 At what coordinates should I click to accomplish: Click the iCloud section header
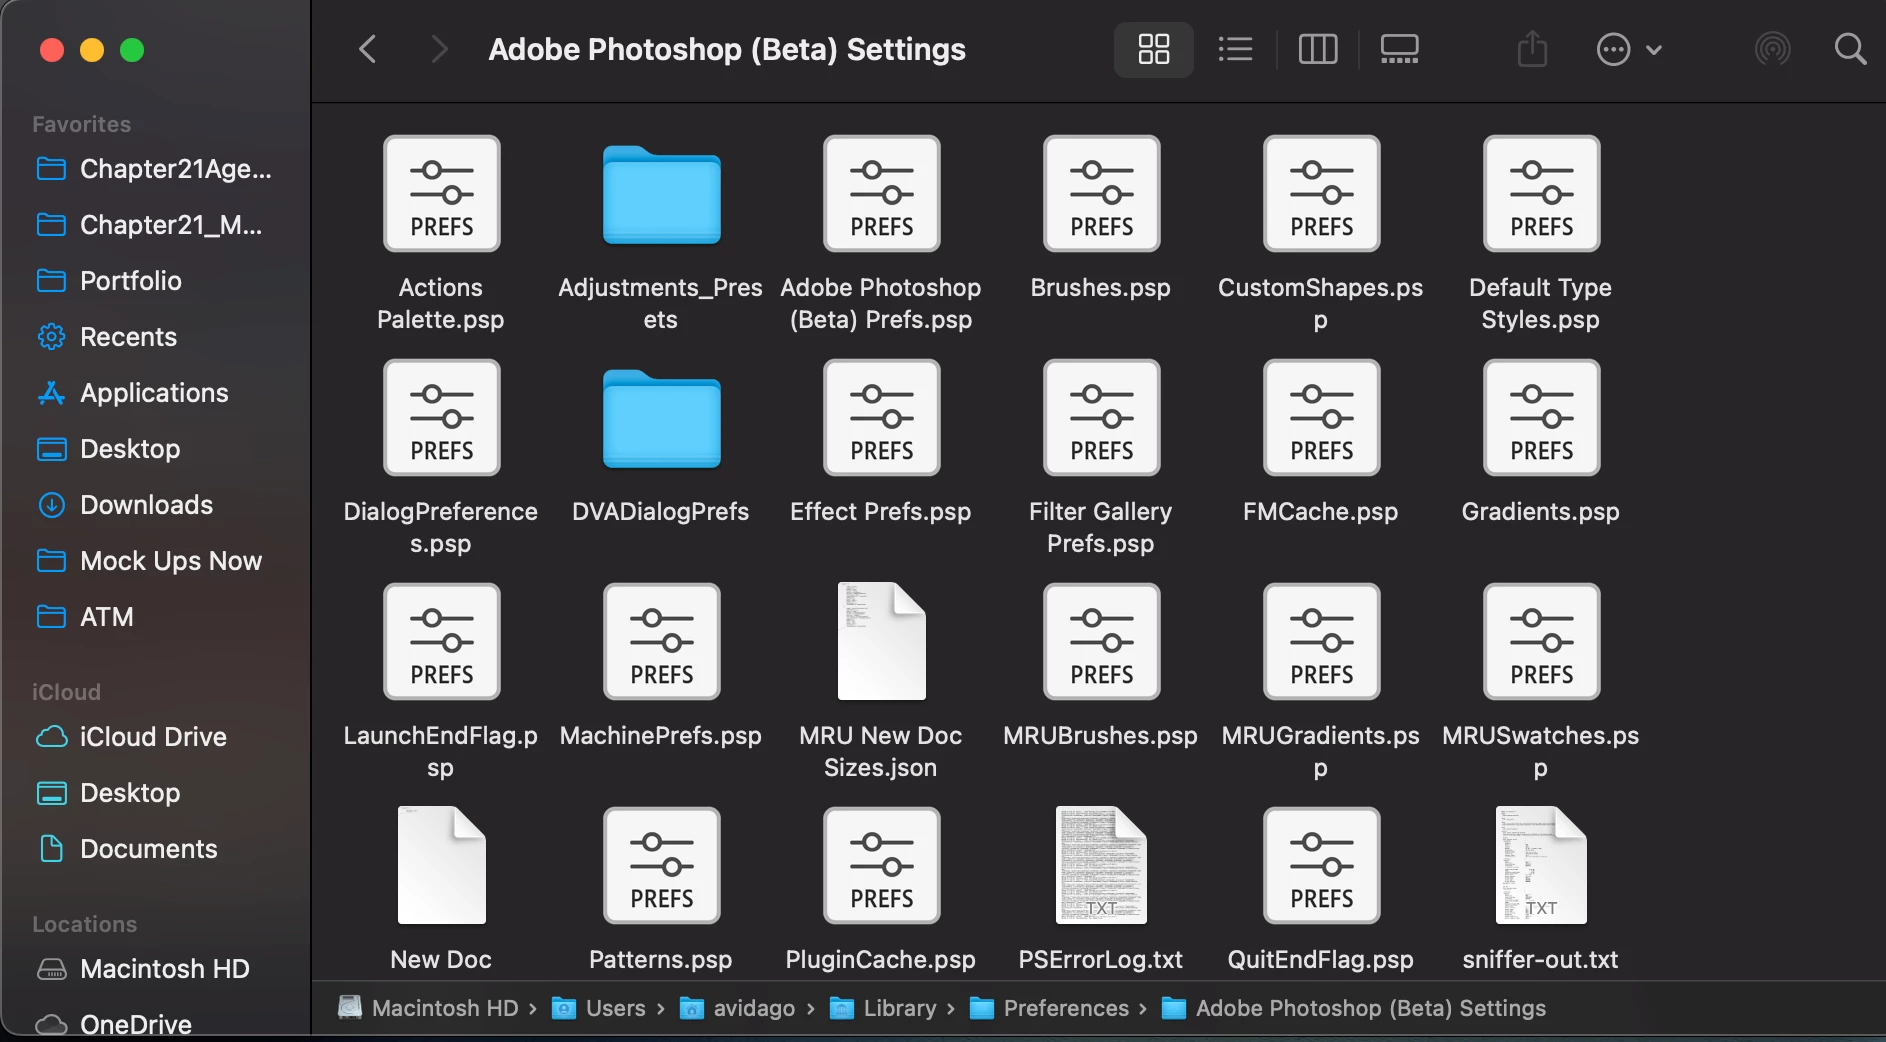[x=66, y=692]
